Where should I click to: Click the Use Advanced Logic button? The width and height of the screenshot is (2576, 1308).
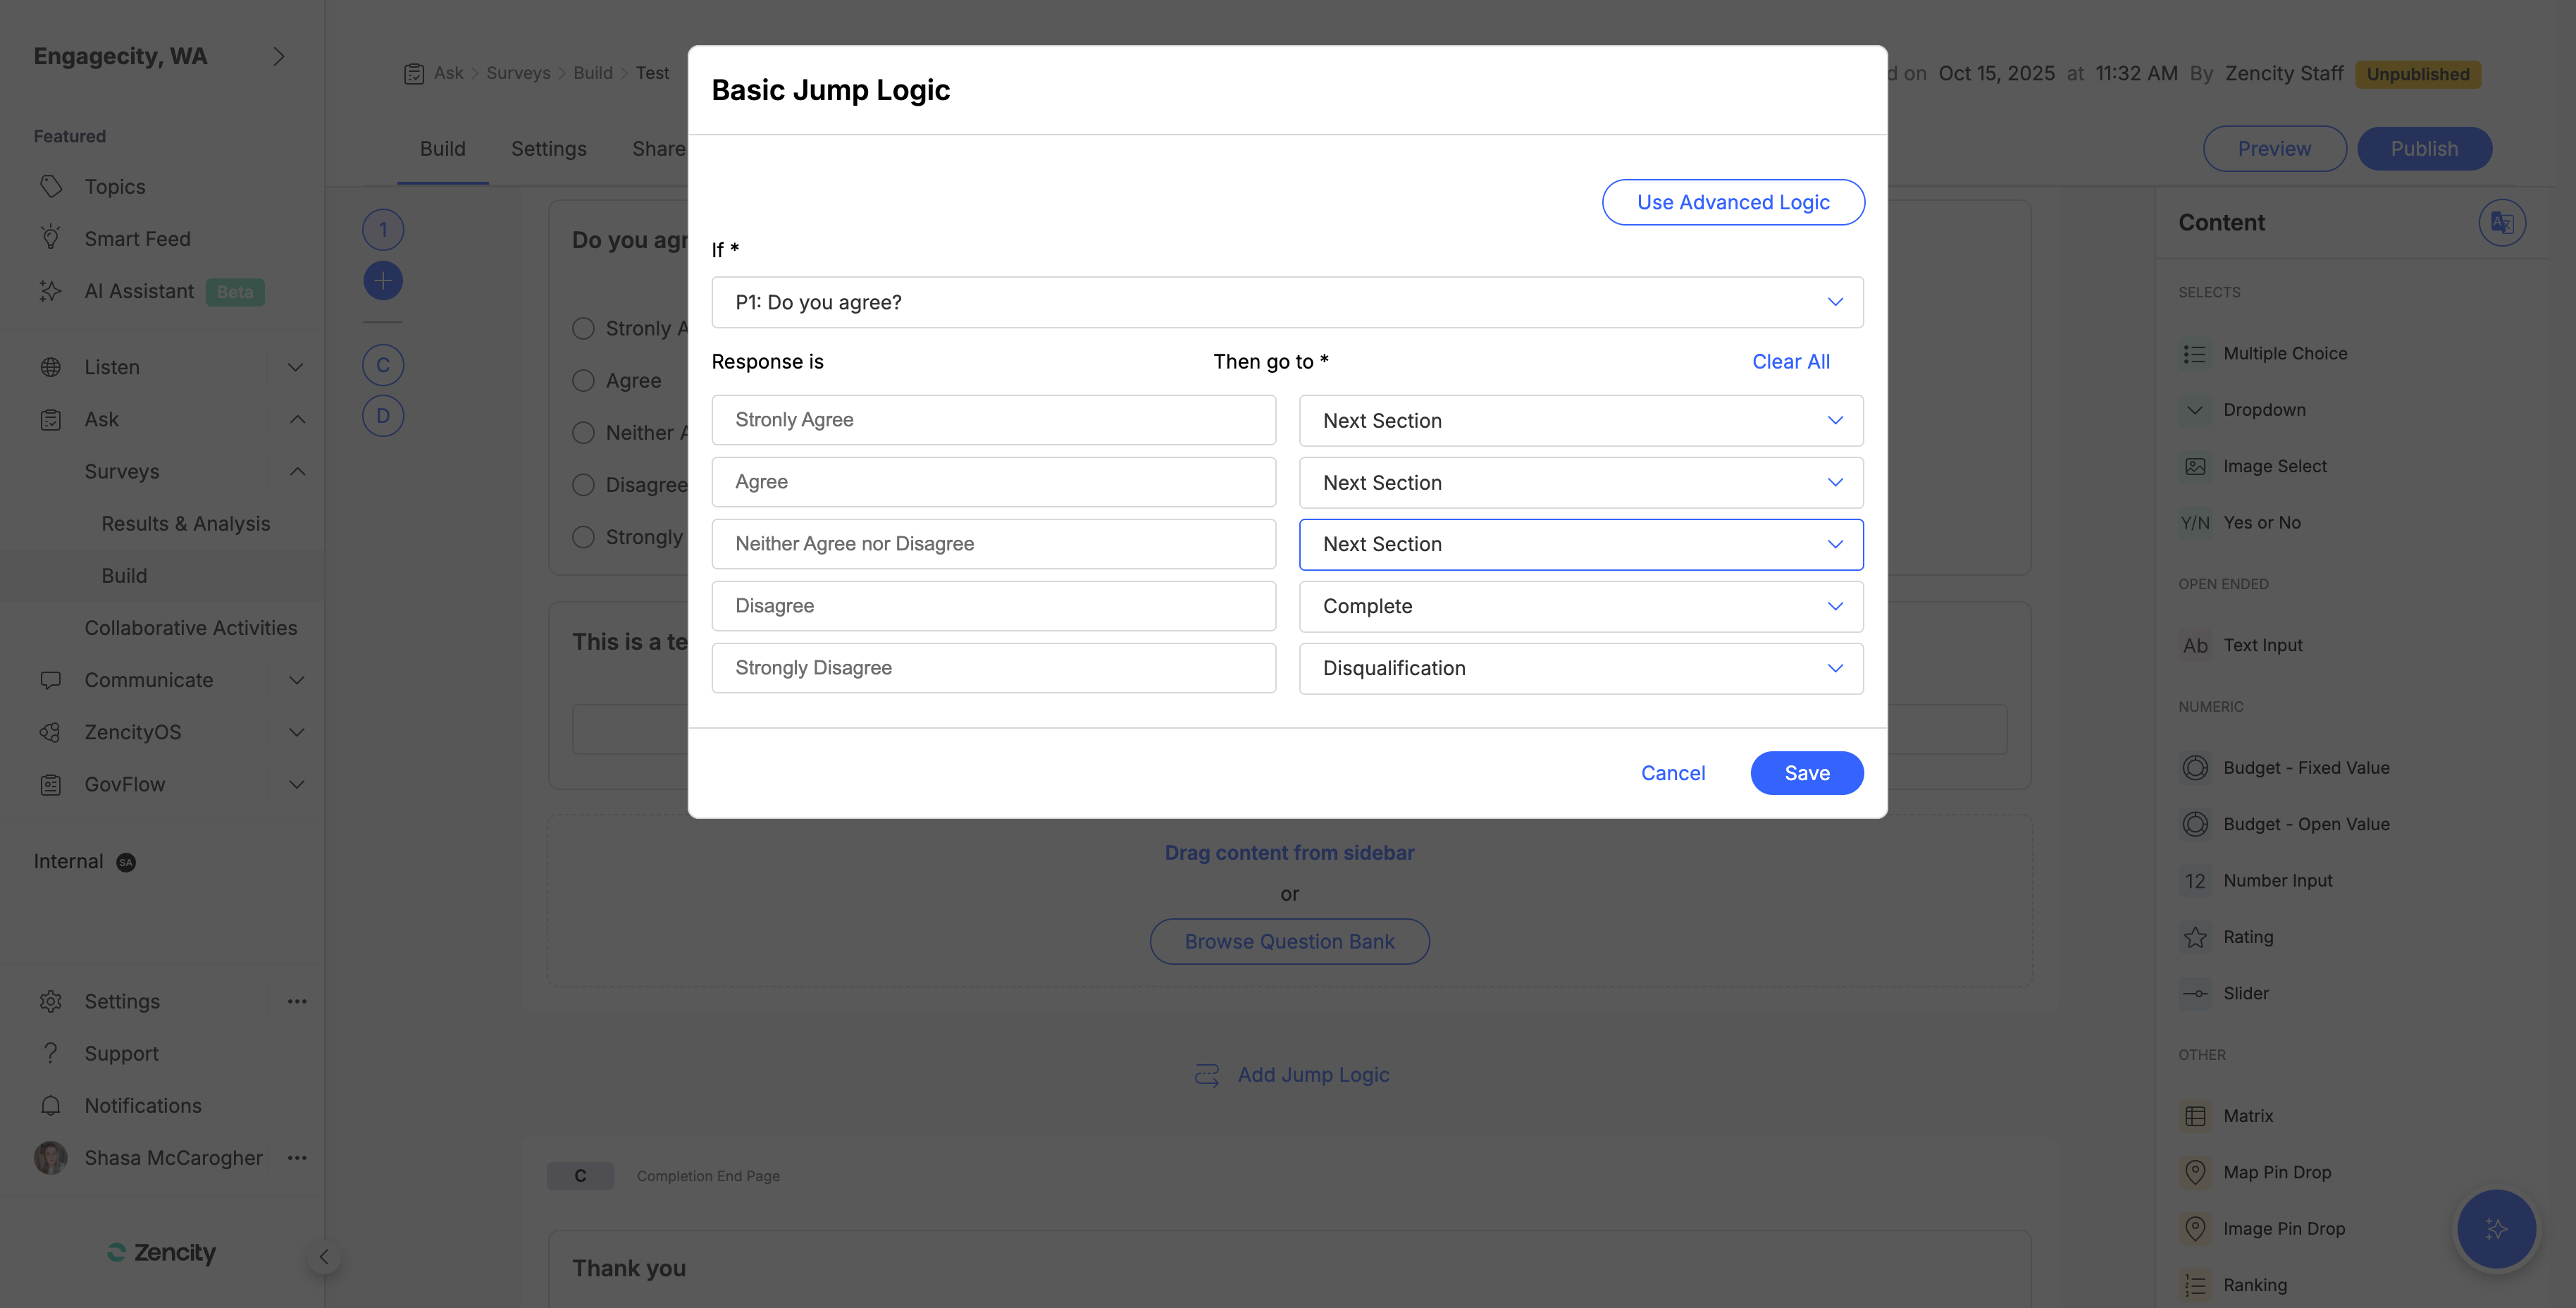coord(1732,202)
